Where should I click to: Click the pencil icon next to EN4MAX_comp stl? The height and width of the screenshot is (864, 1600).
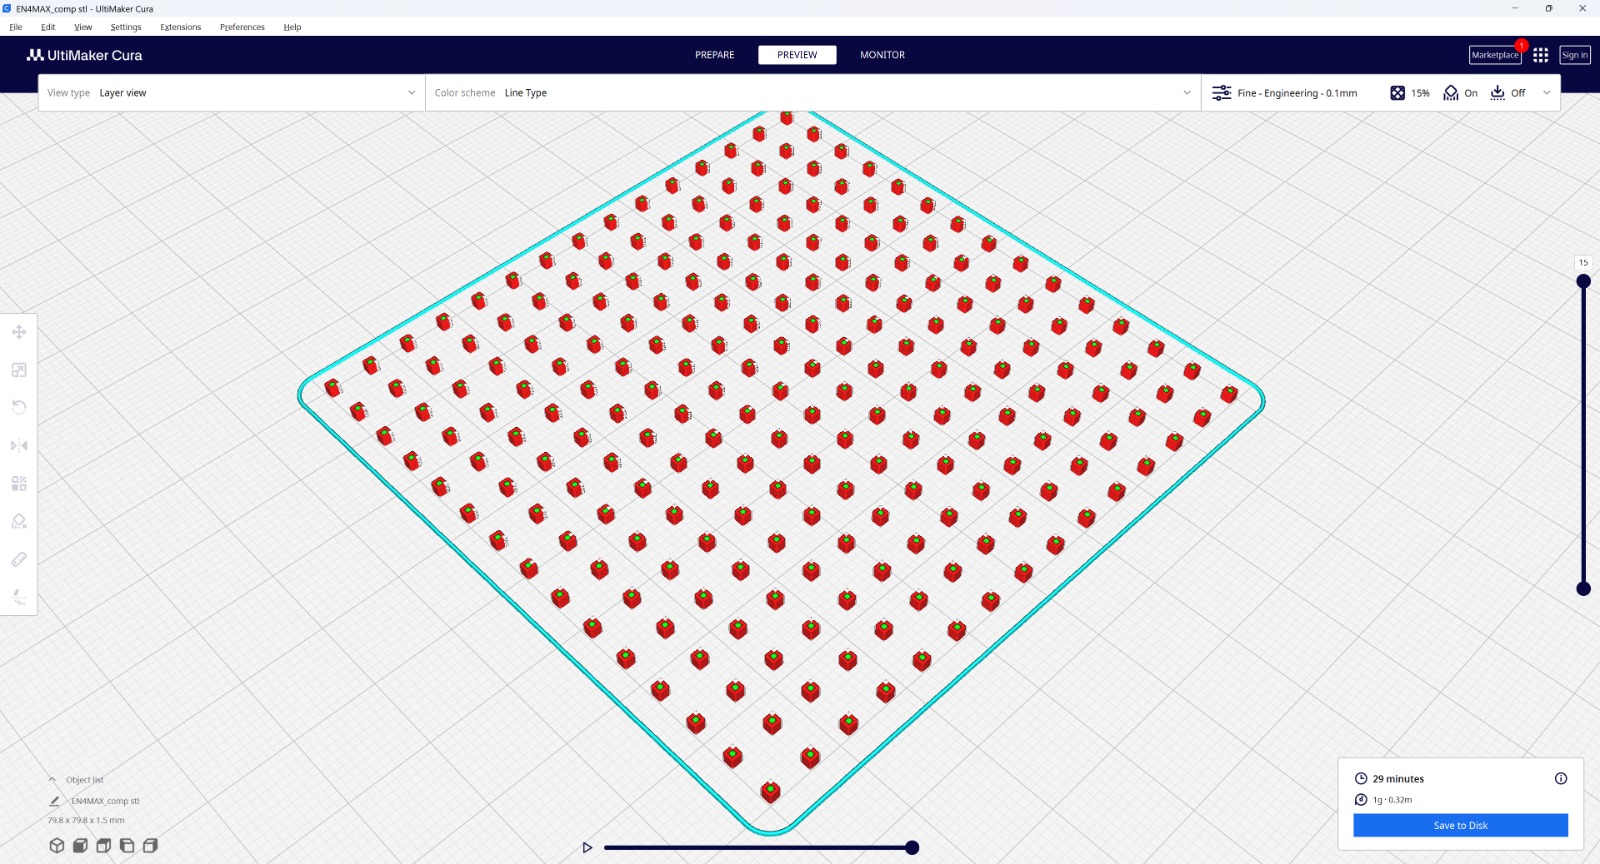click(54, 801)
